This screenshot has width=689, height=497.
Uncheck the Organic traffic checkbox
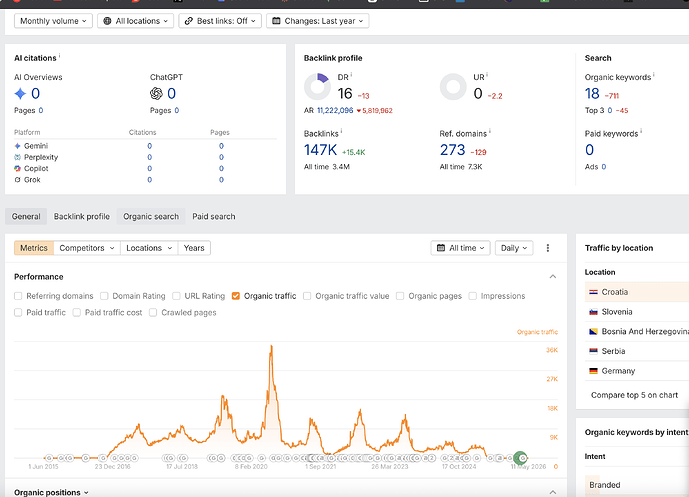click(x=236, y=296)
